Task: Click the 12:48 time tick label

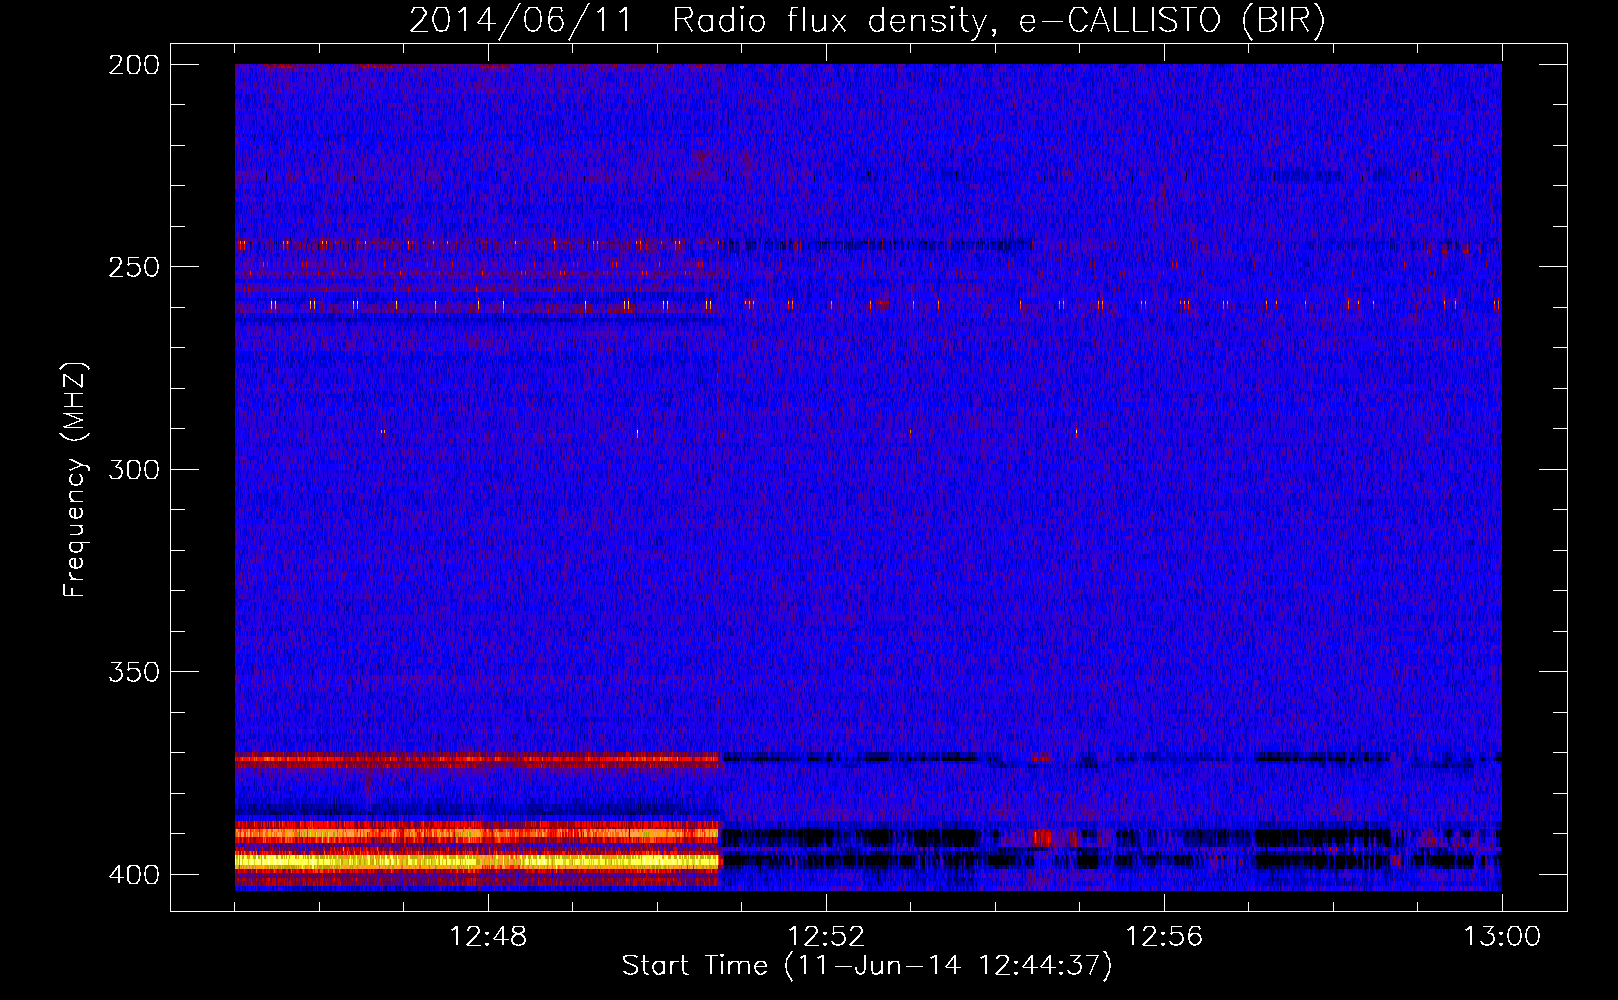Action: tap(488, 937)
